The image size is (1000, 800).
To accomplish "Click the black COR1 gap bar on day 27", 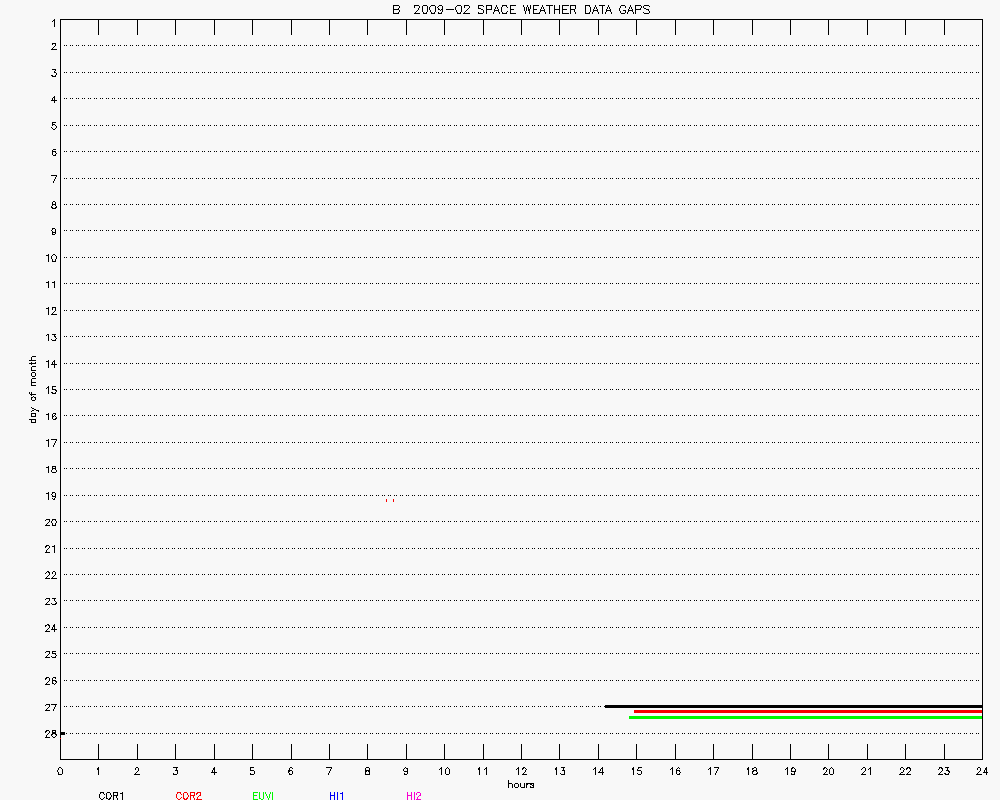I will (x=793, y=706).
